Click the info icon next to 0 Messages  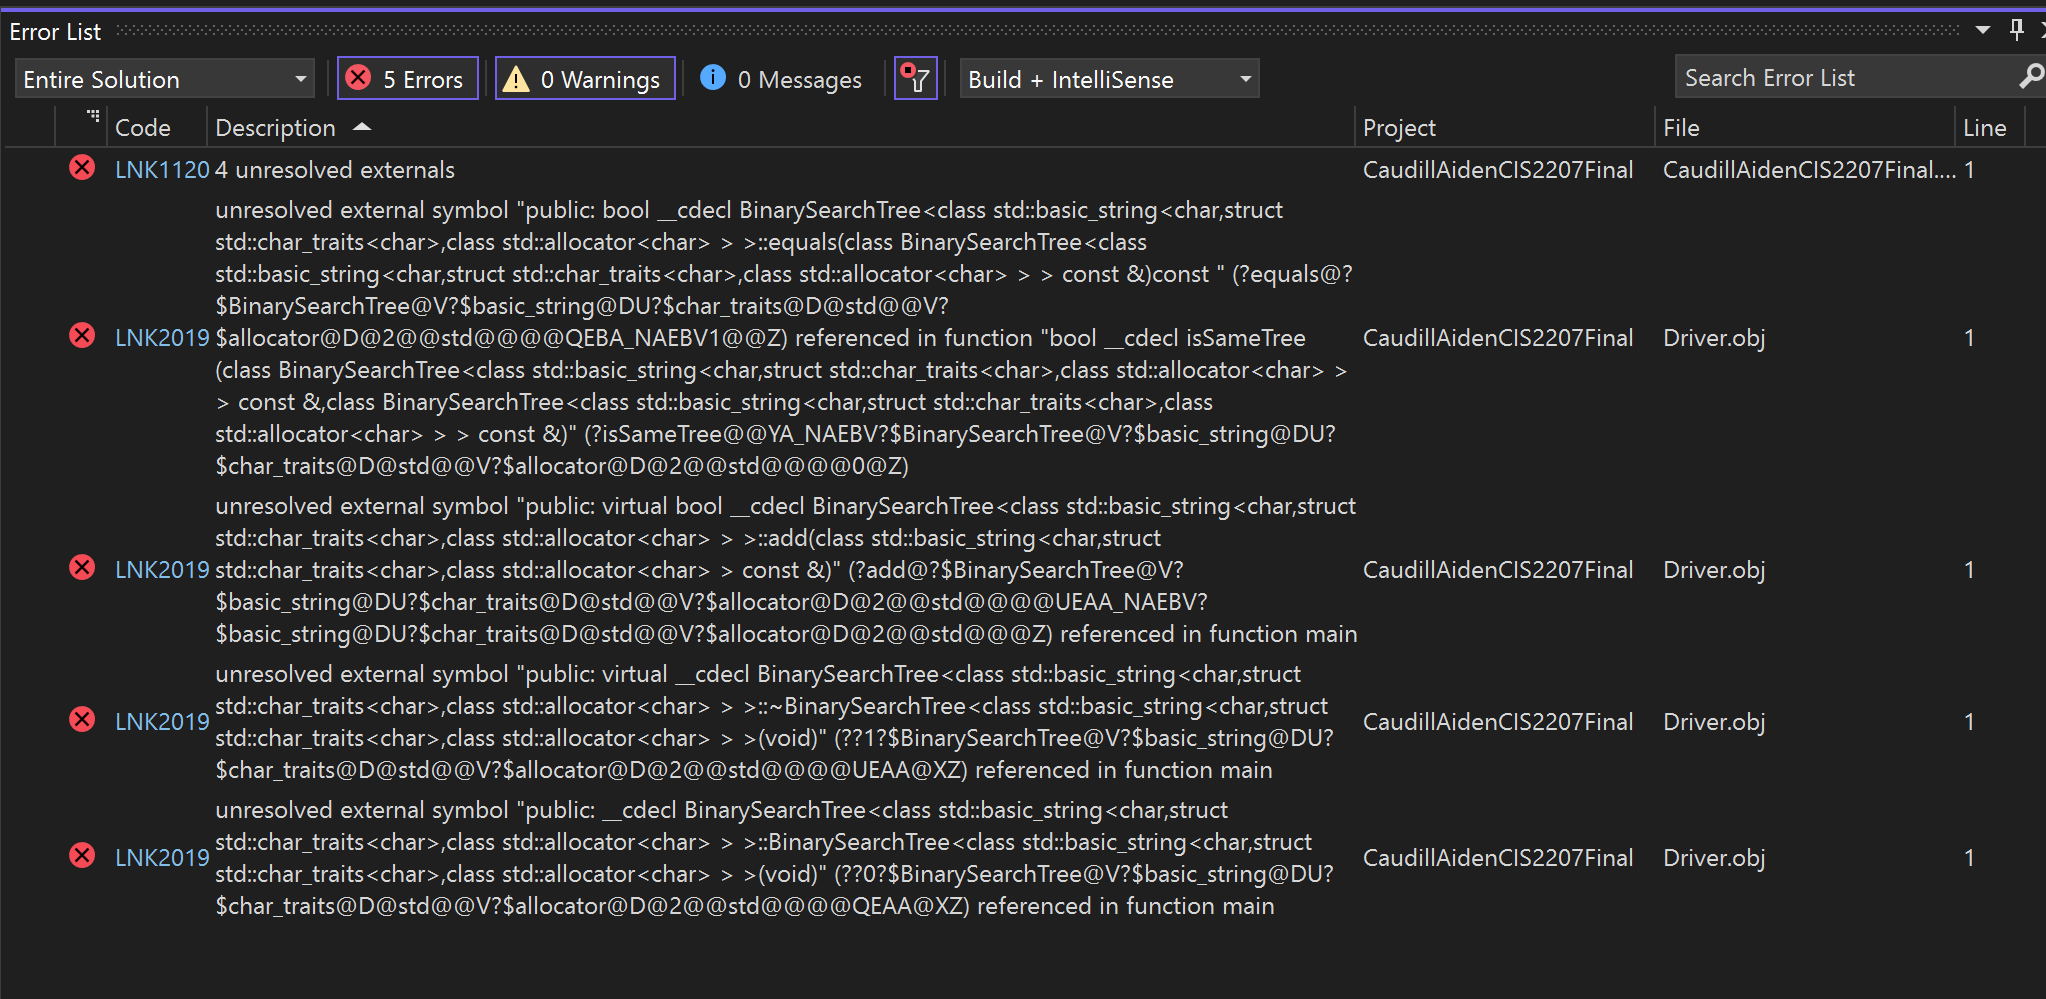coord(713,78)
